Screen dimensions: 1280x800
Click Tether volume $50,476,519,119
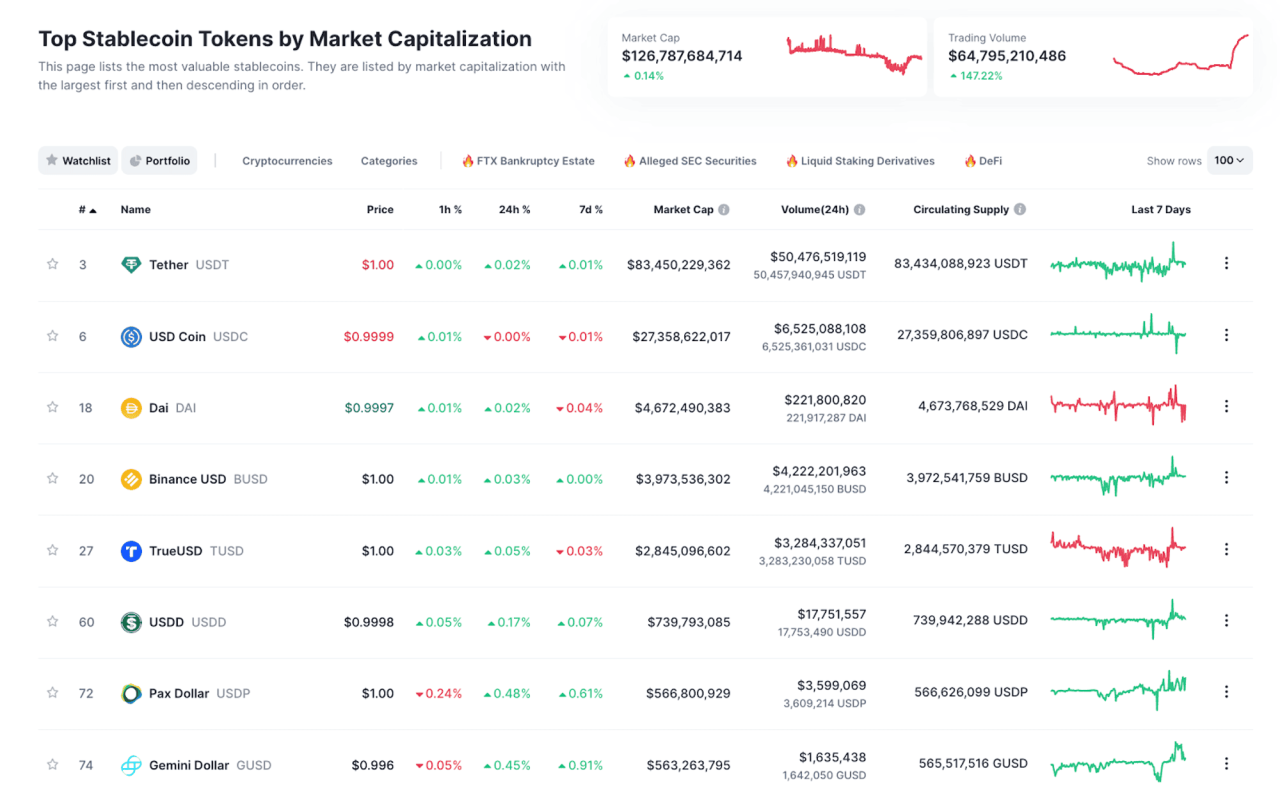click(819, 257)
